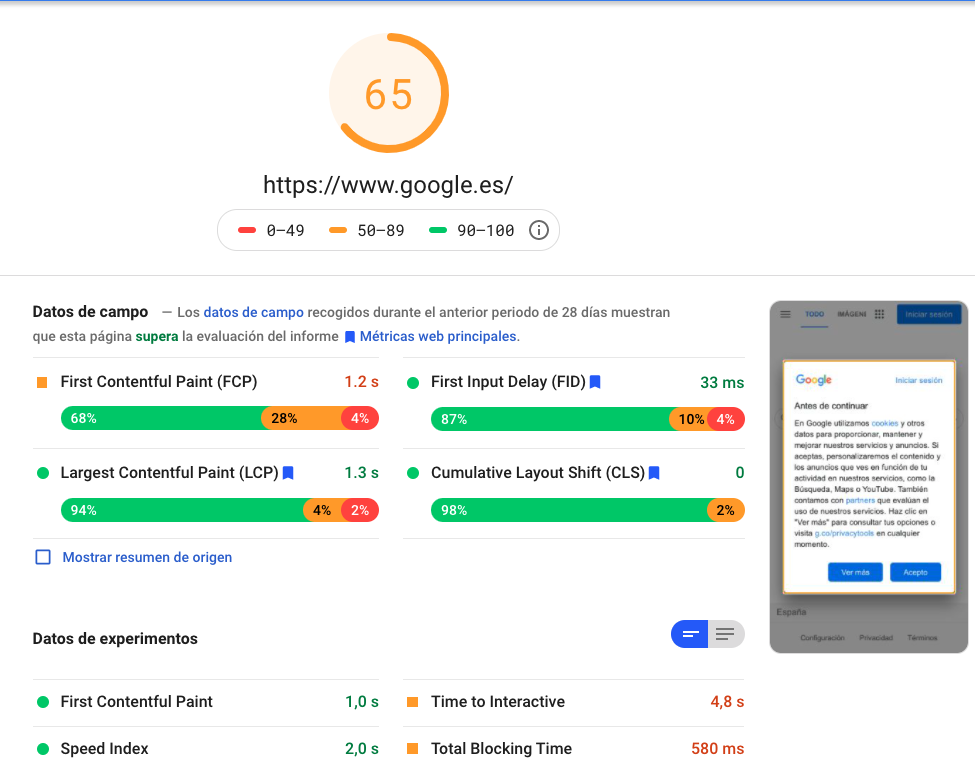Click the 1.2 s FCP value
This screenshot has width=975, height=772.
point(361,382)
